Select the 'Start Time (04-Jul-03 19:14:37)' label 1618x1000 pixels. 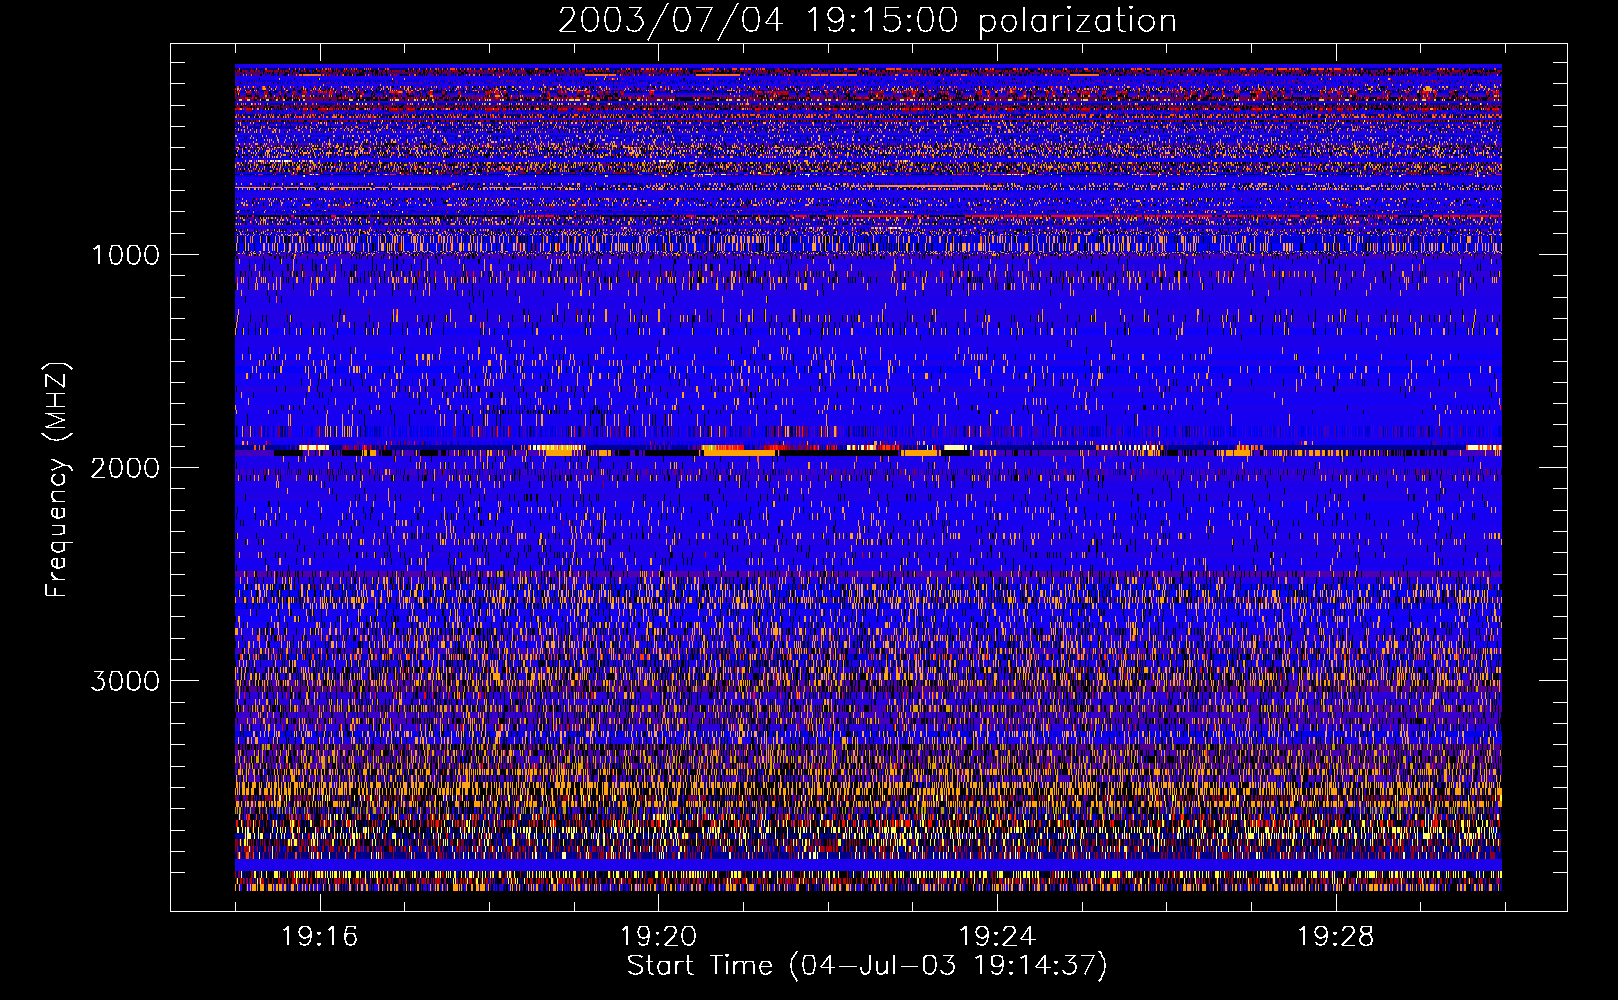(867, 966)
